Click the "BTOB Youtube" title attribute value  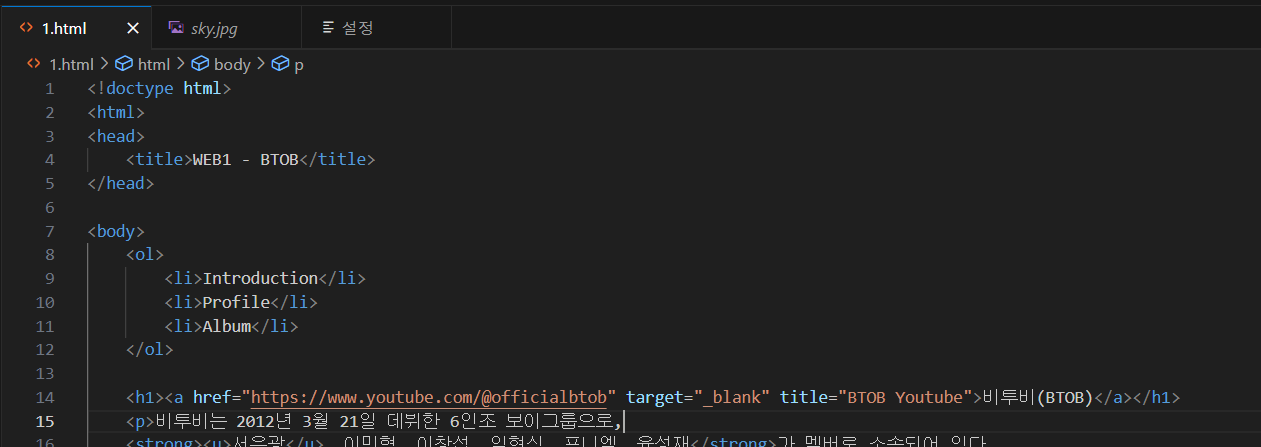pyautogui.click(x=906, y=397)
